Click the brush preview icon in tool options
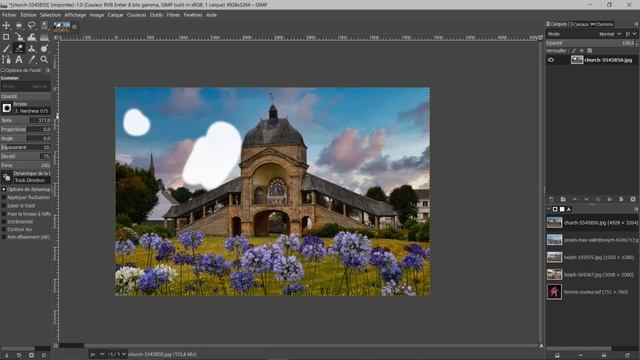This screenshot has height=360, width=640. tap(7, 108)
